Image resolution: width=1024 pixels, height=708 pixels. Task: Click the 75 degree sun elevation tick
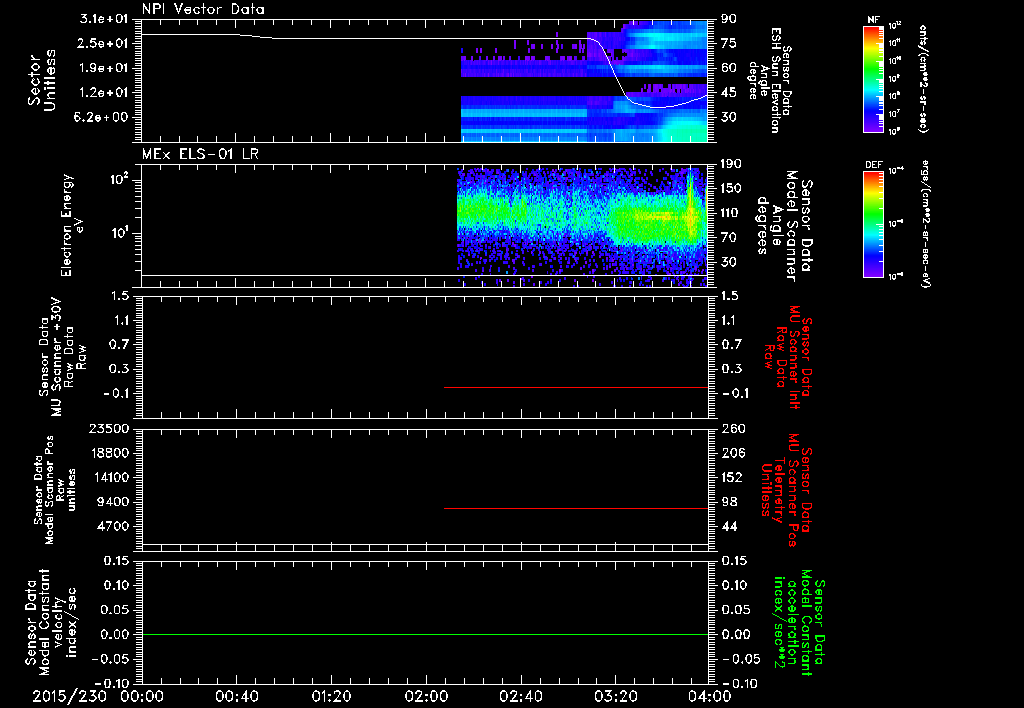[729, 43]
